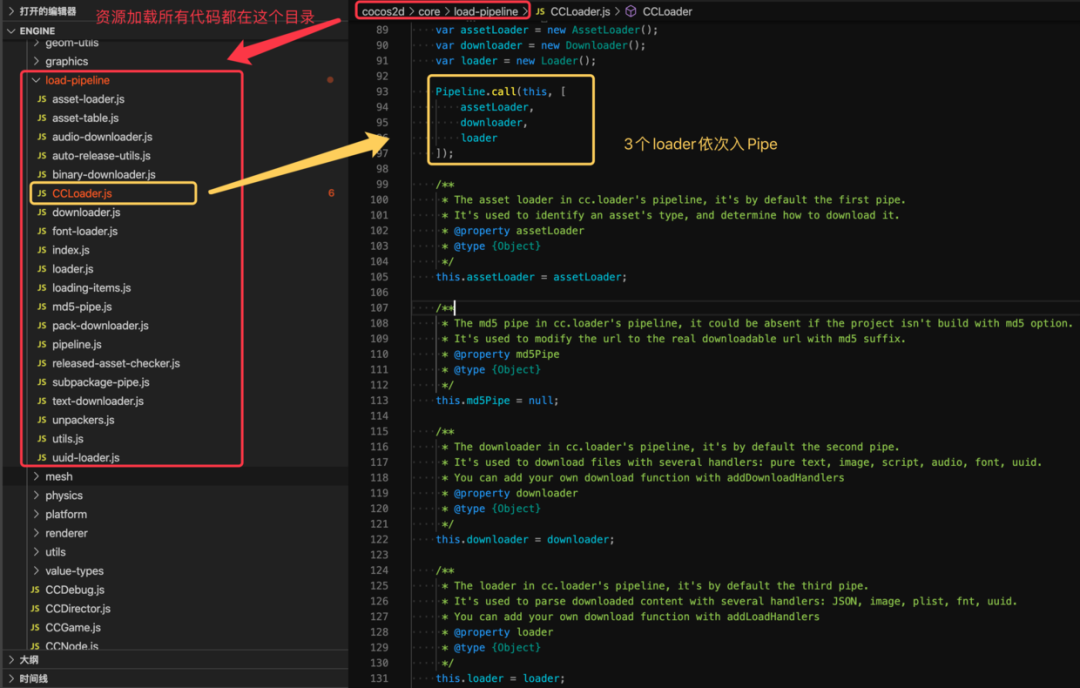Click the problem count 6 beside CCLoader.js
Screen dimensions: 1080x688
[331, 194]
